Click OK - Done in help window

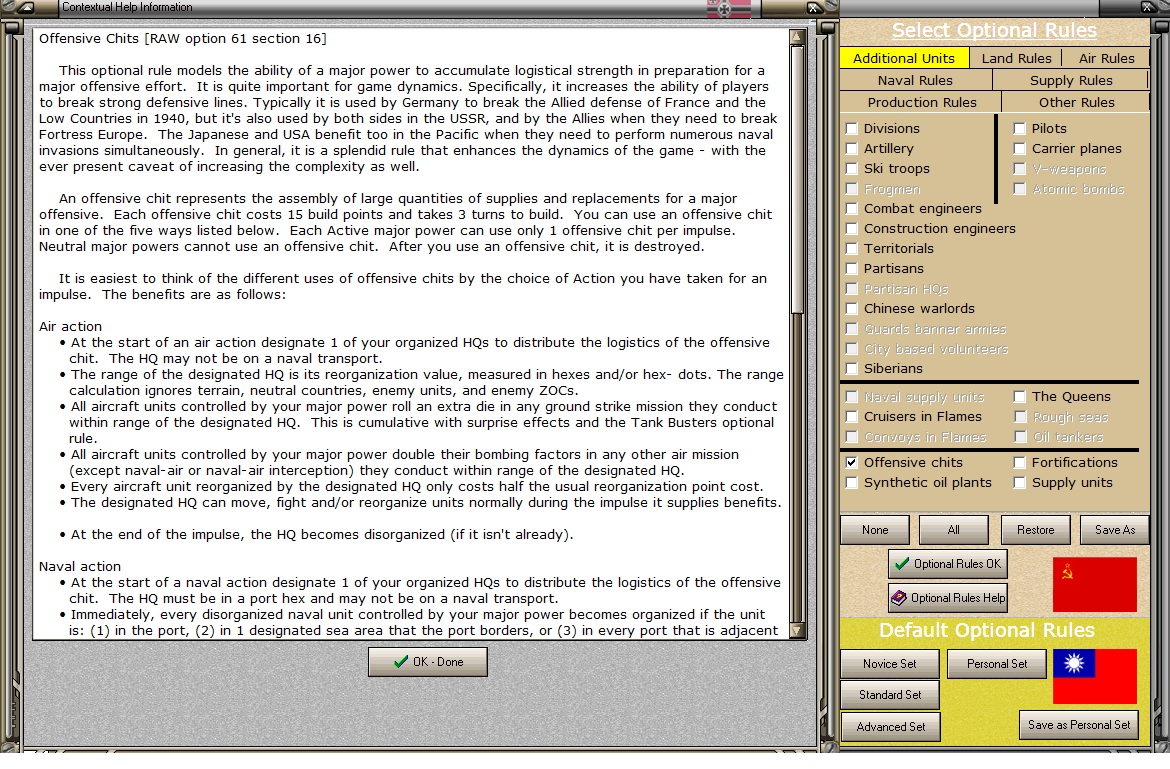[x=428, y=662]
